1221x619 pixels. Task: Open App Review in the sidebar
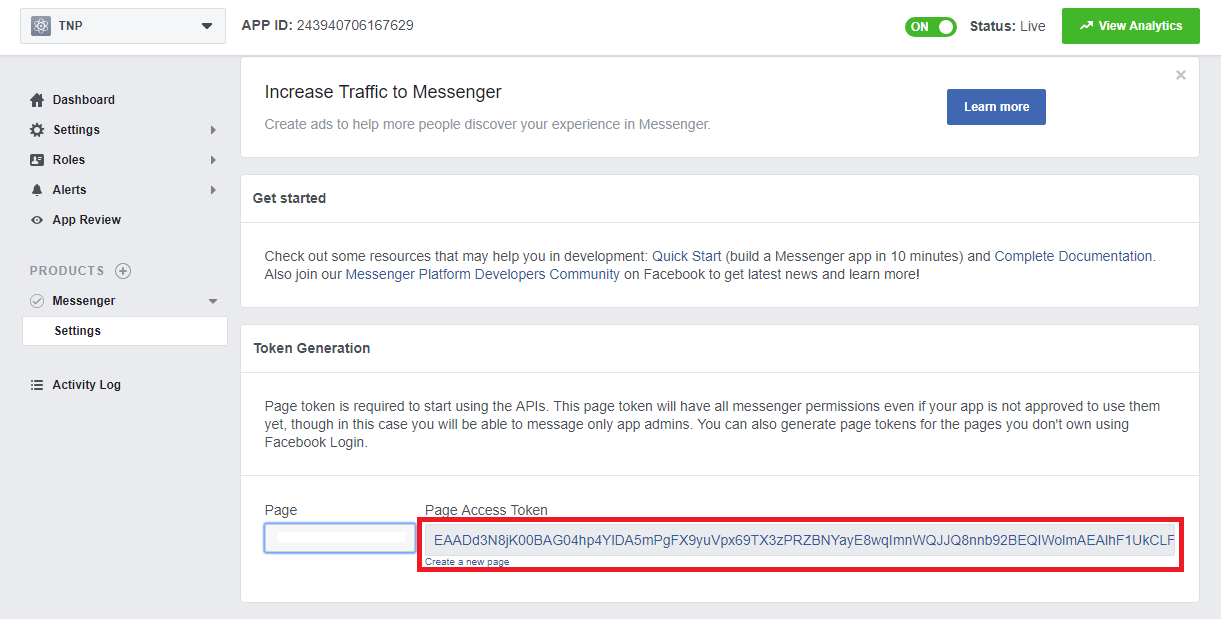click(87, 220)
